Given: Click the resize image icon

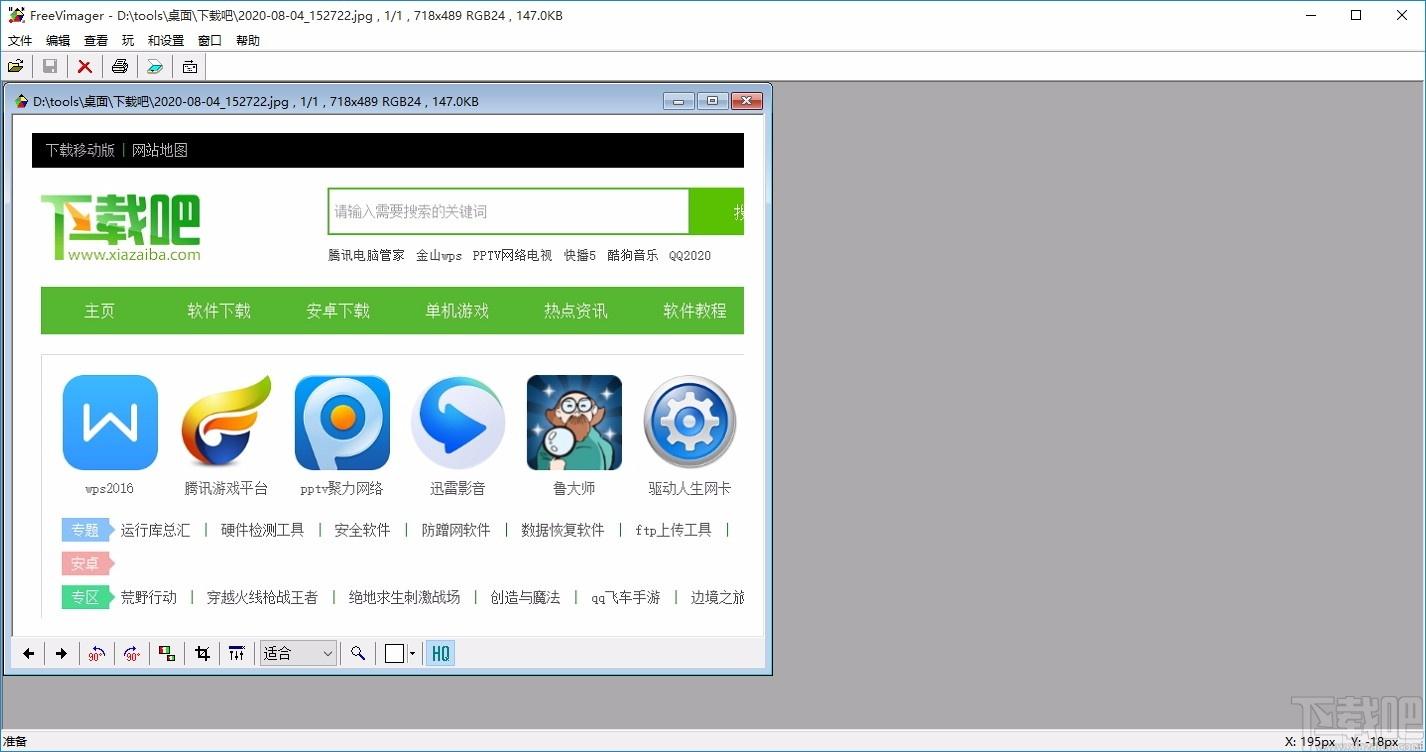Looking at the screenshot, I should point(167,654).
